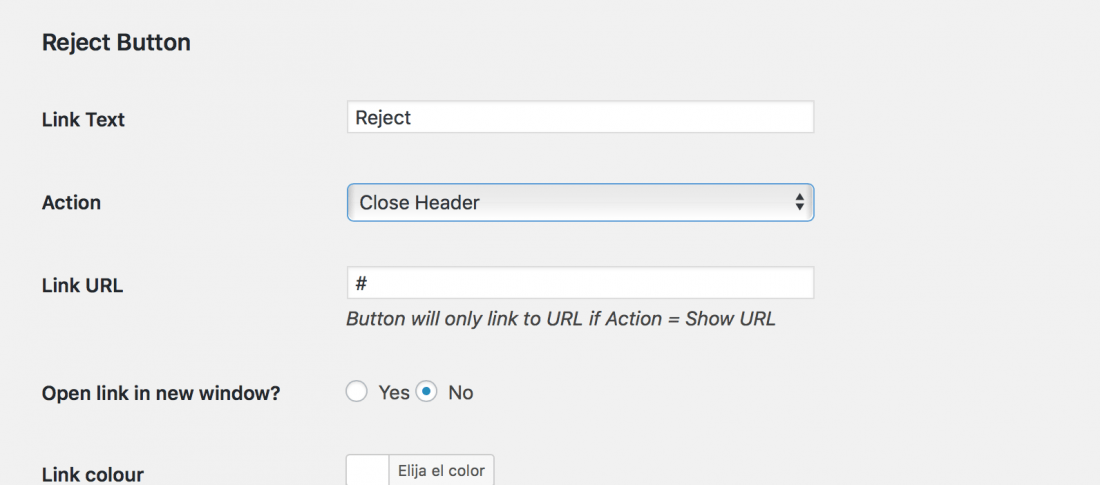Image resolution: width=1100 pixels, height=485 pixels.
Task: Click the Link colour label
Action: tap(93, 474)
